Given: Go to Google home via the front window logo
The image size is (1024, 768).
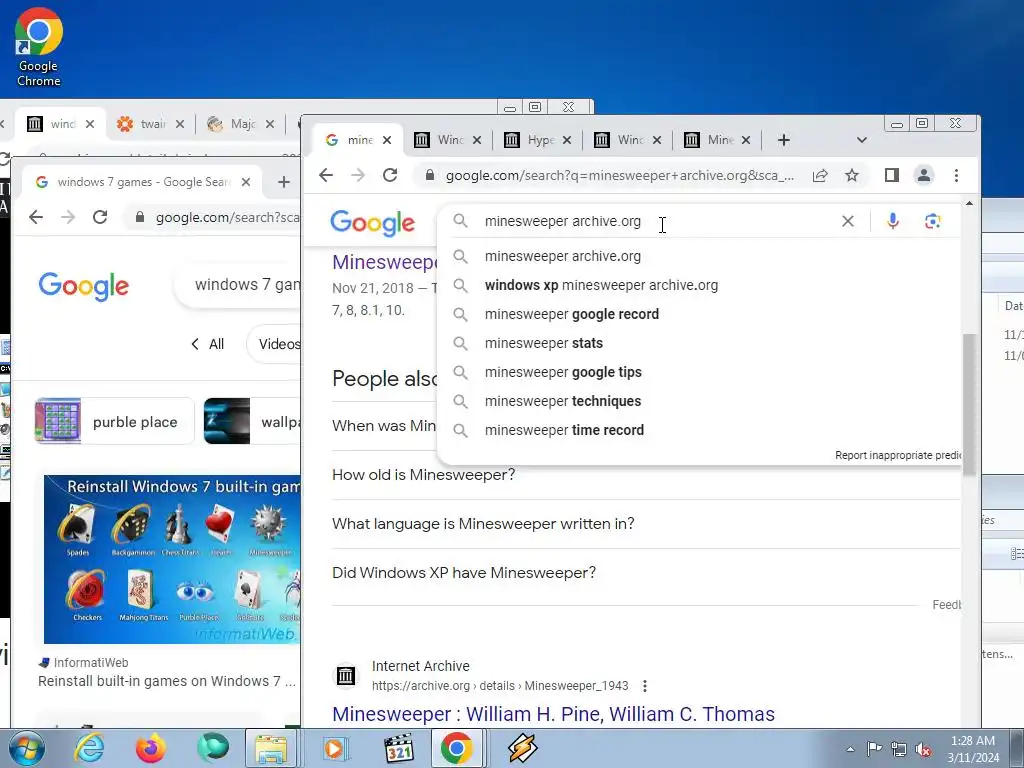Looking at the screenshot, I should tap(372, 223).
